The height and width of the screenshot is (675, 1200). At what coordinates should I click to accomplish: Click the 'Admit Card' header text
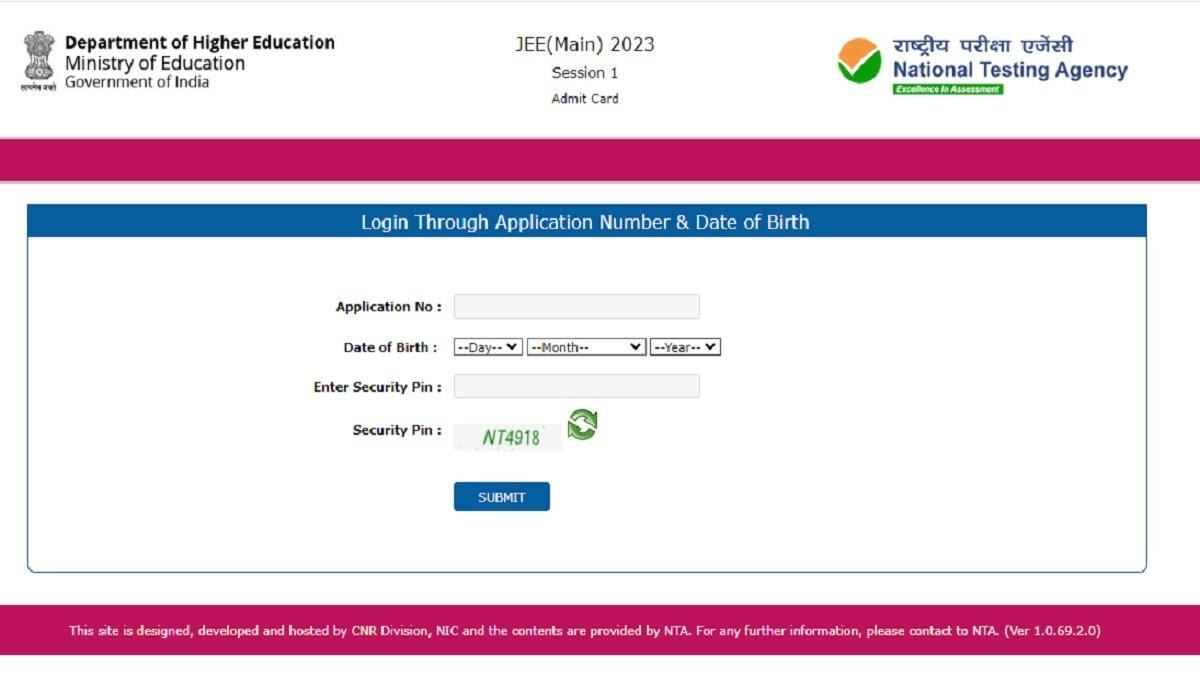coord(584,98)
